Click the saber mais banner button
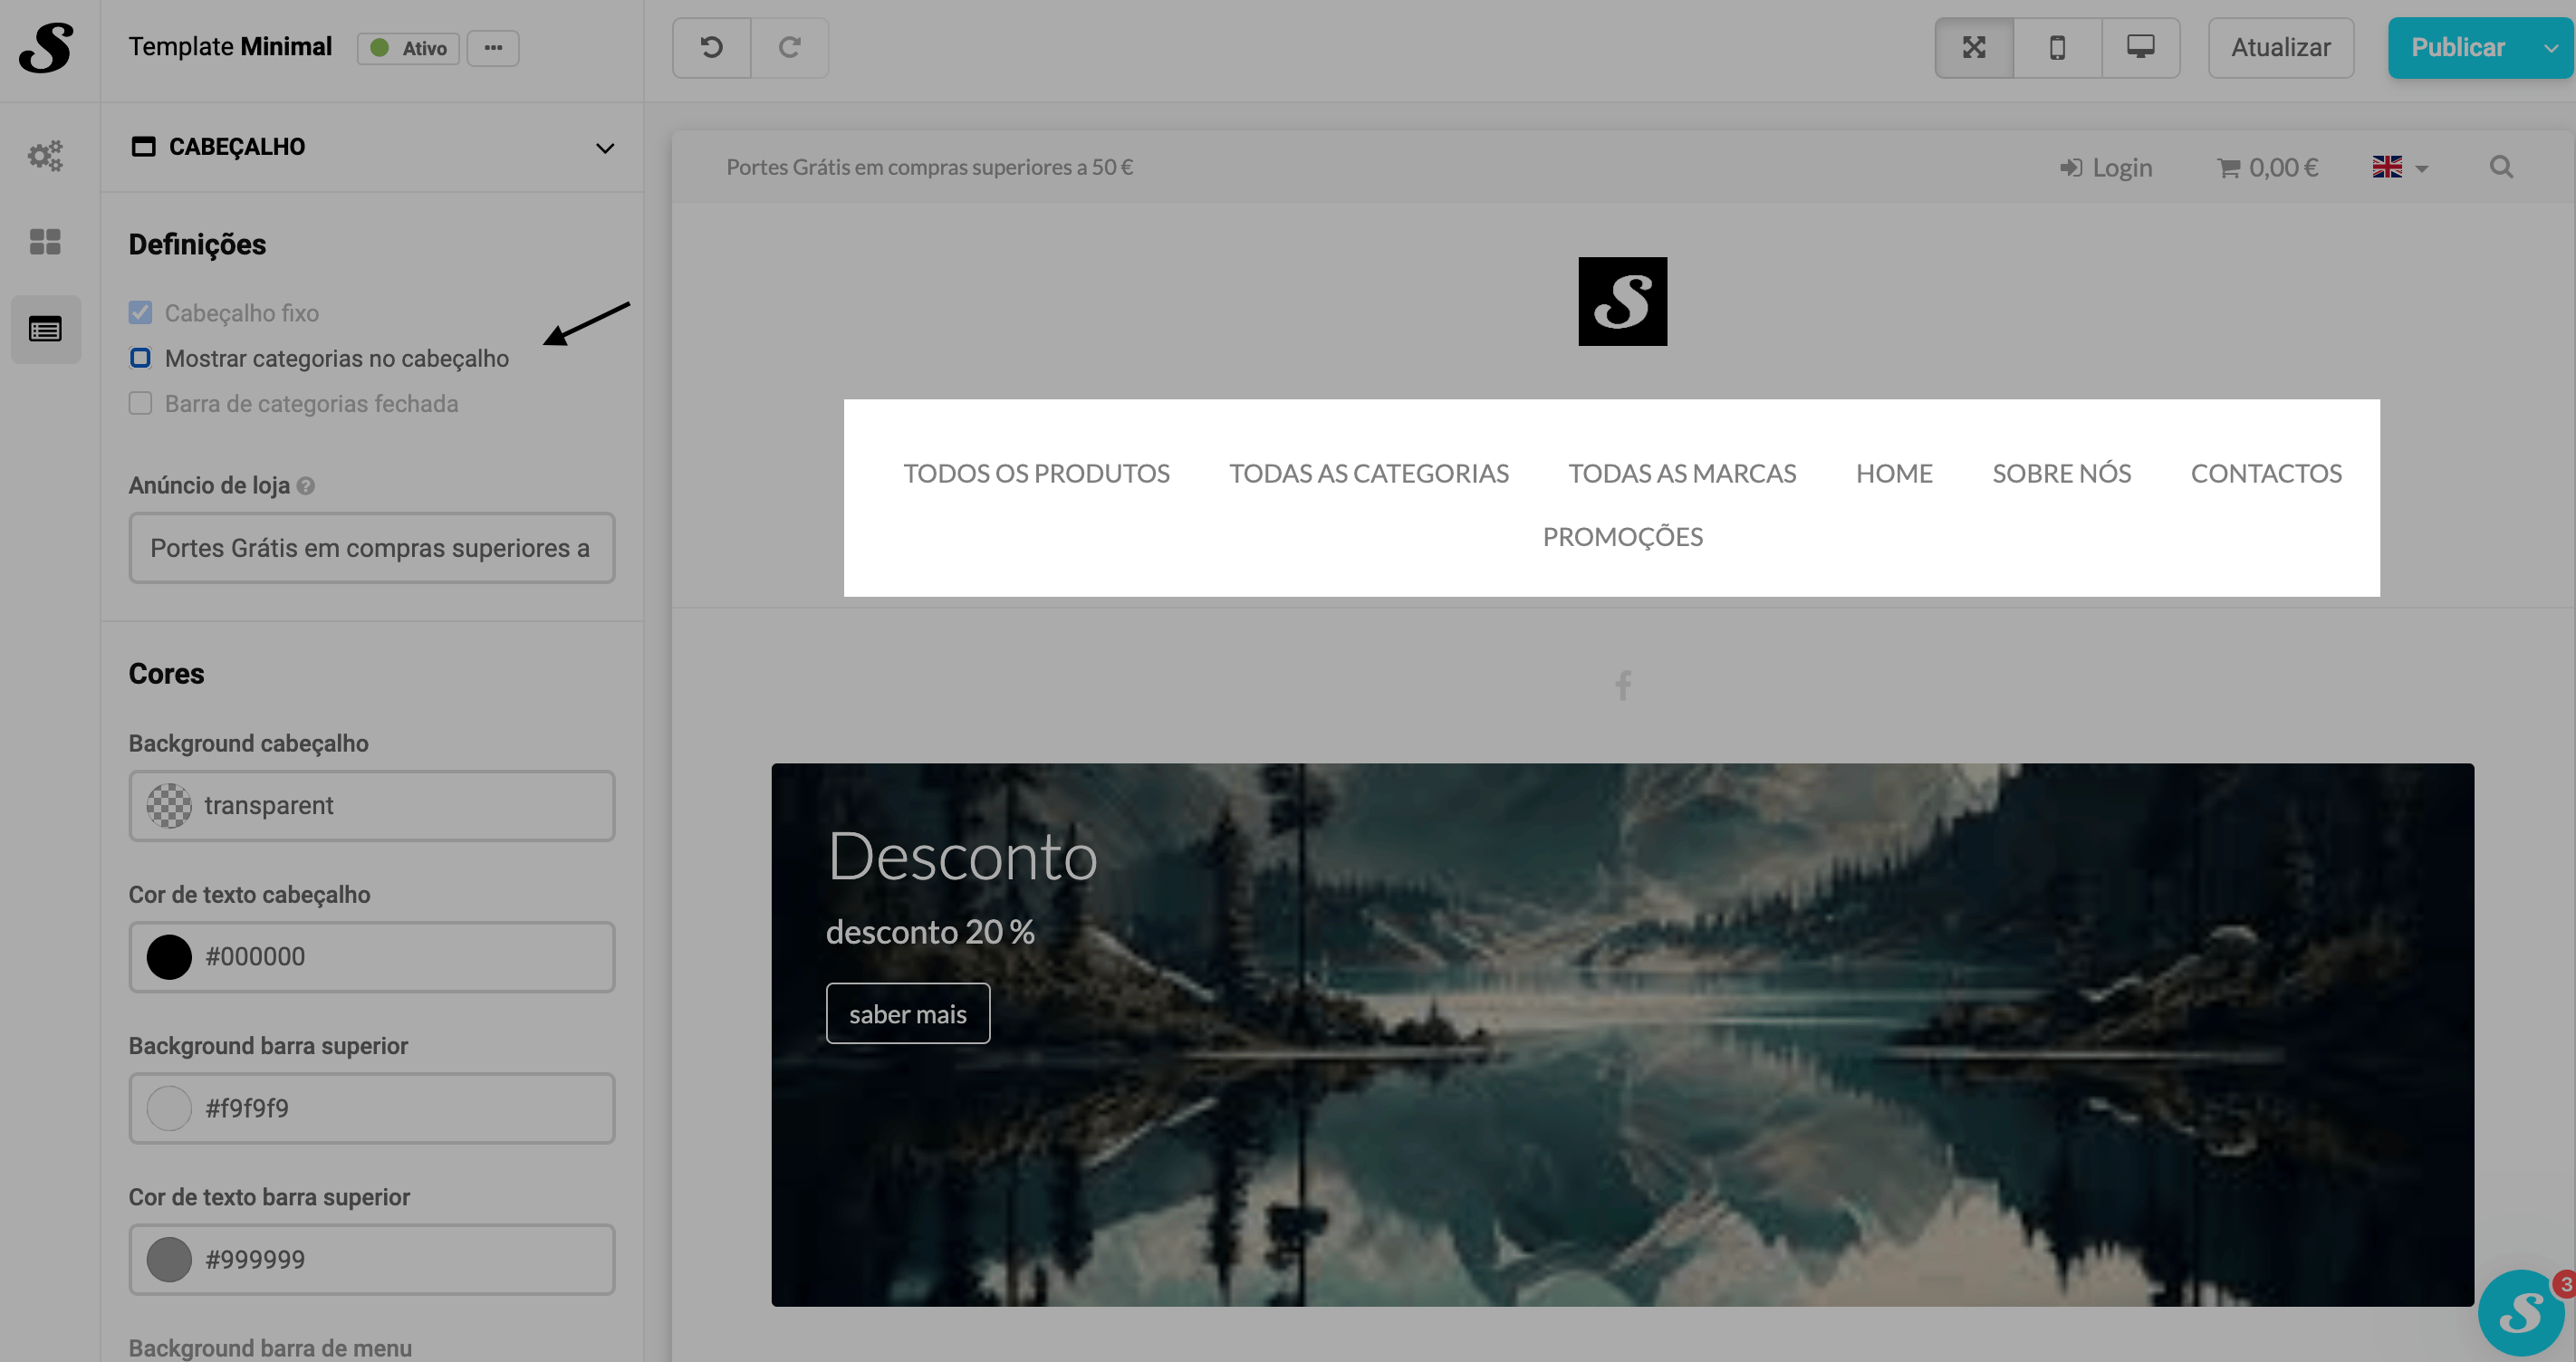Screen dimensions: 2576x1362 (907, 1014)
